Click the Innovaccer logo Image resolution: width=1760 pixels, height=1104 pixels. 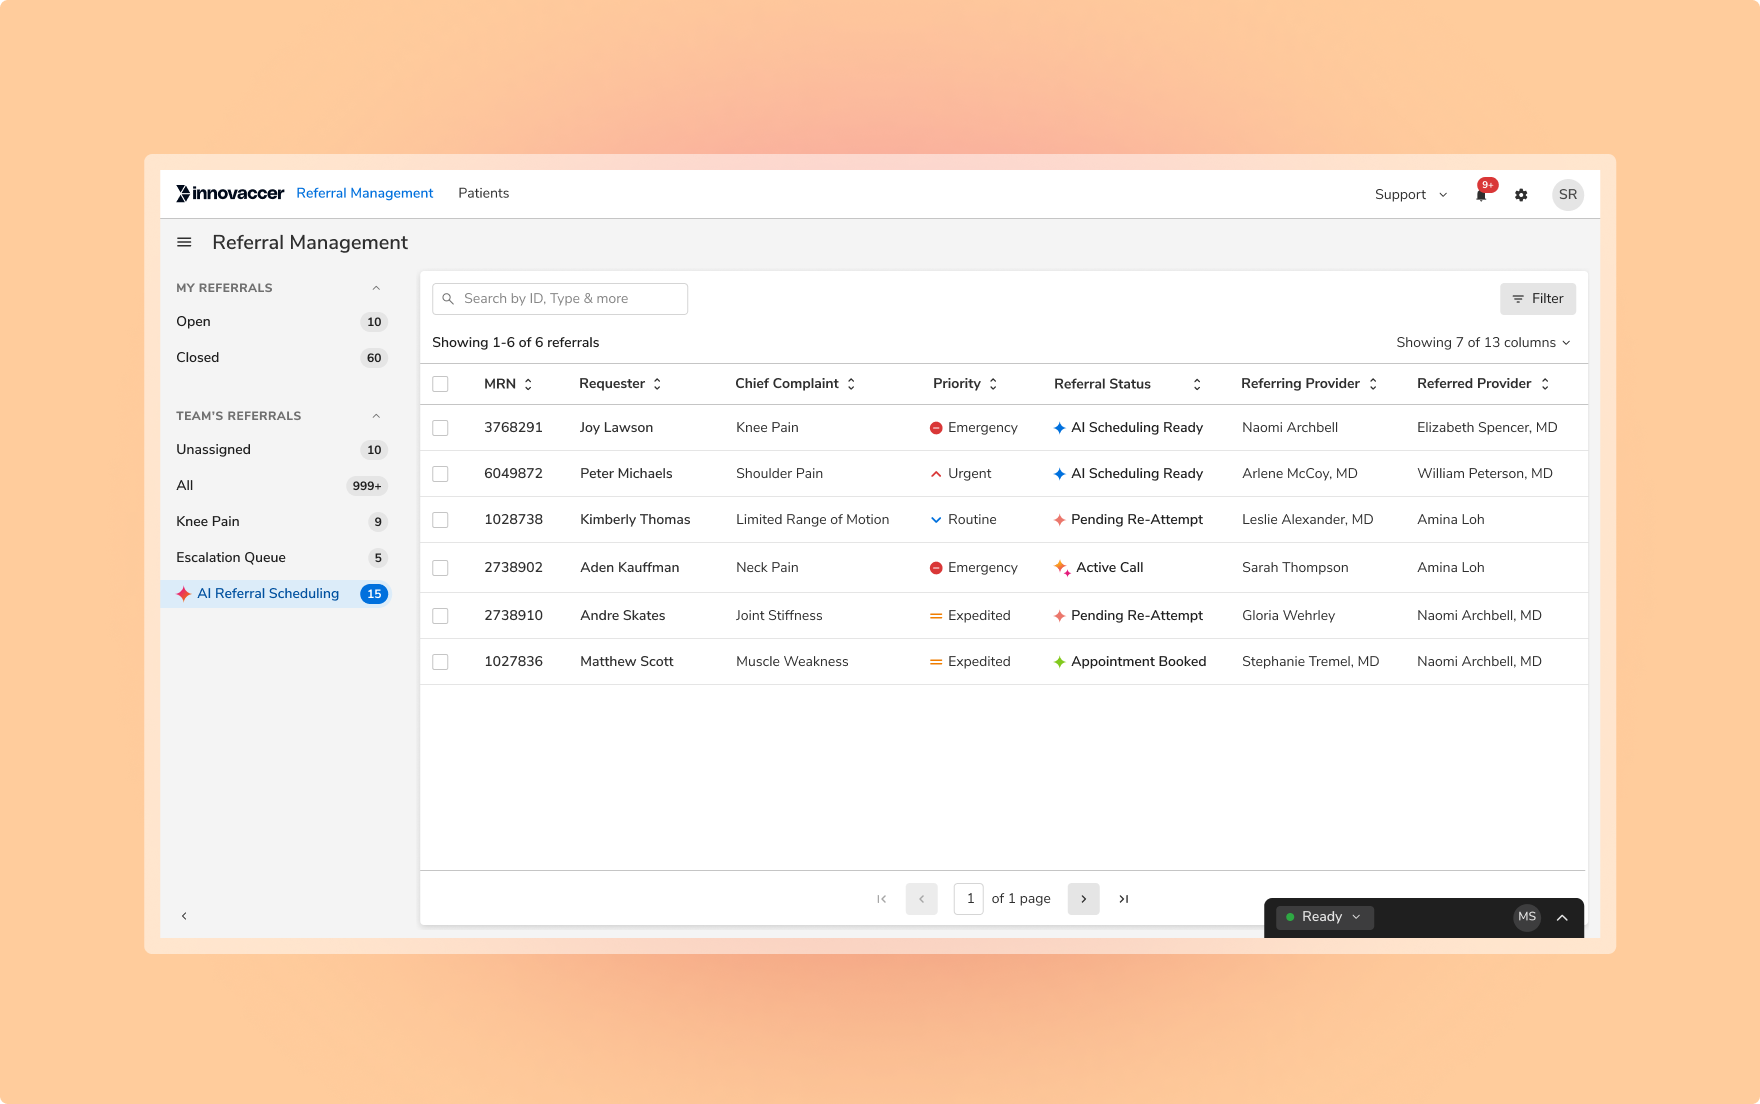point(230,193)
